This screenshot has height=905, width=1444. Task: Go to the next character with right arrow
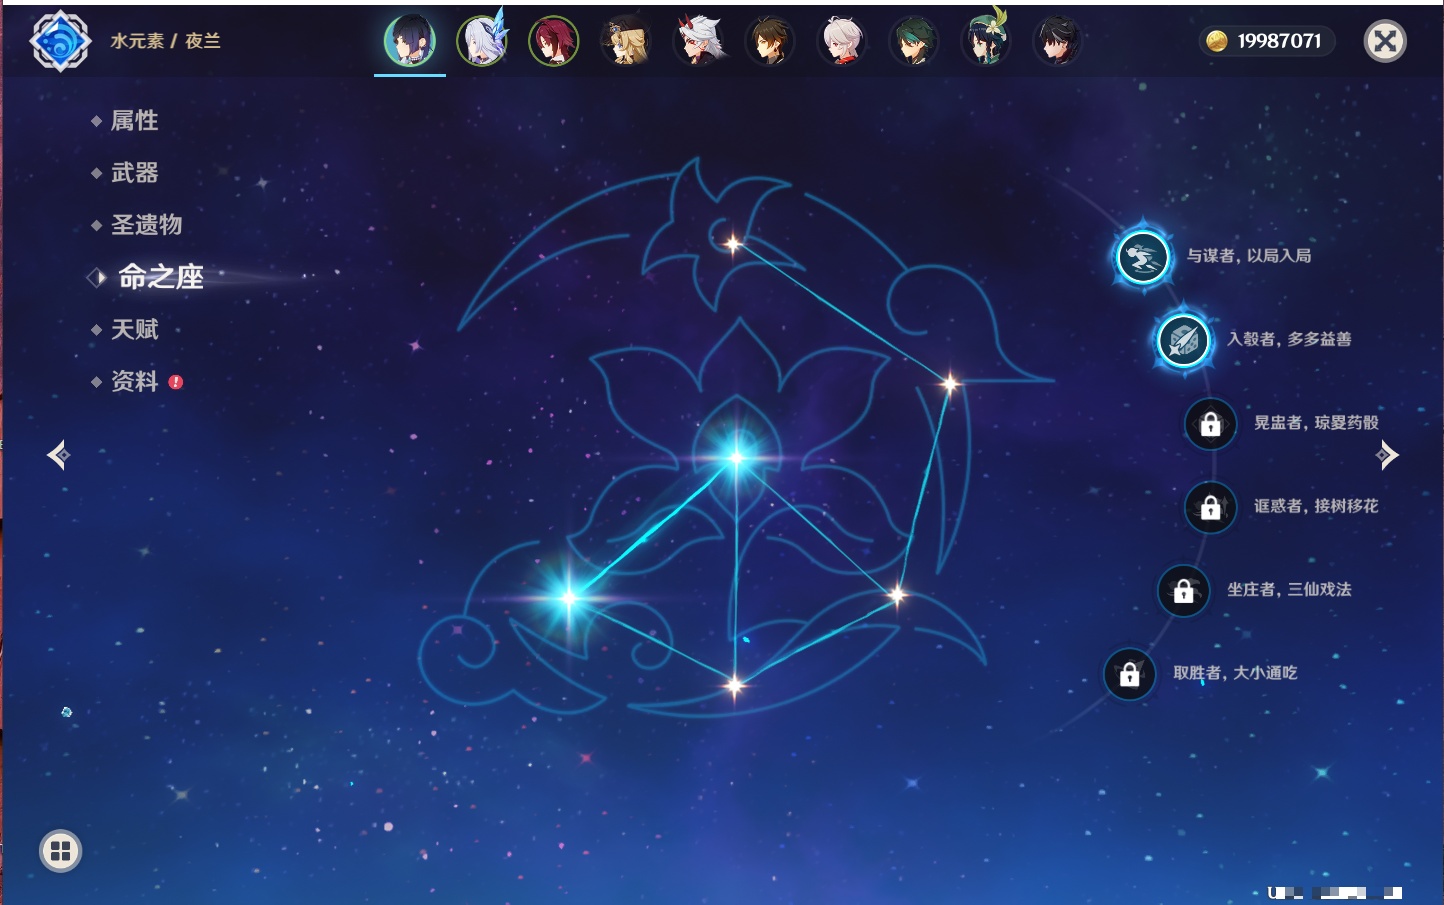(1387, 455)
